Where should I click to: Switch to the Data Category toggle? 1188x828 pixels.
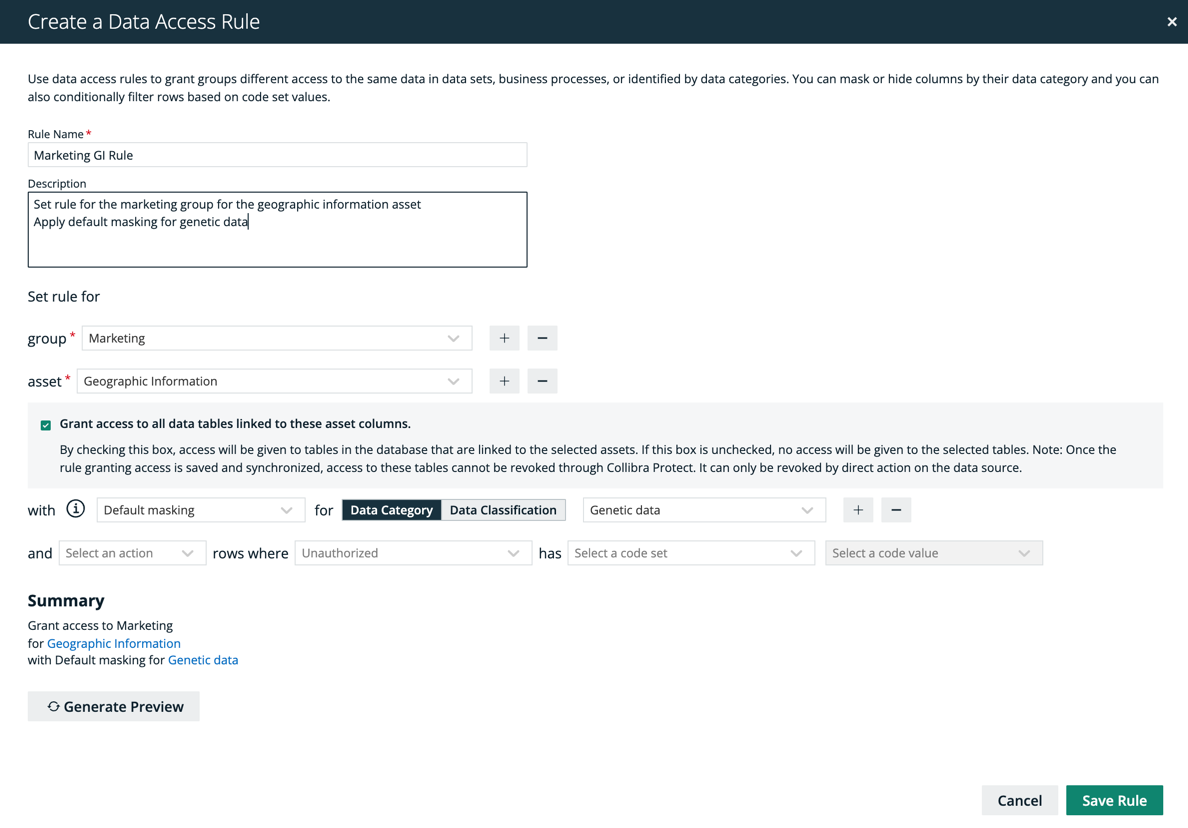pyautogui.click(x=391, y=510)
